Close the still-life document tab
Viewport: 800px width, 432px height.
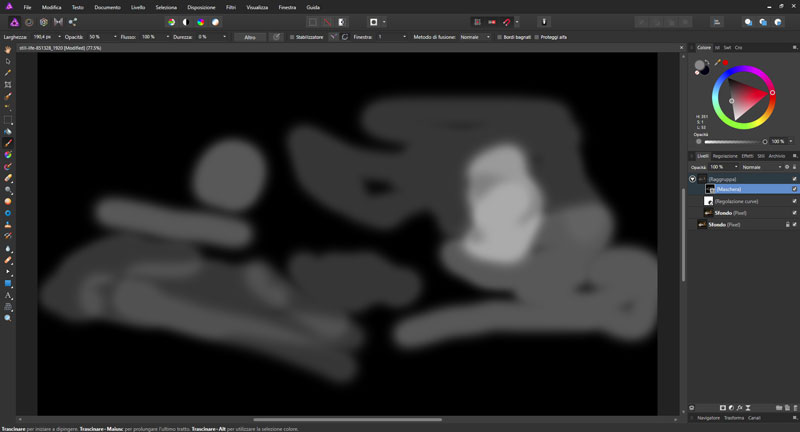(681, 47)
